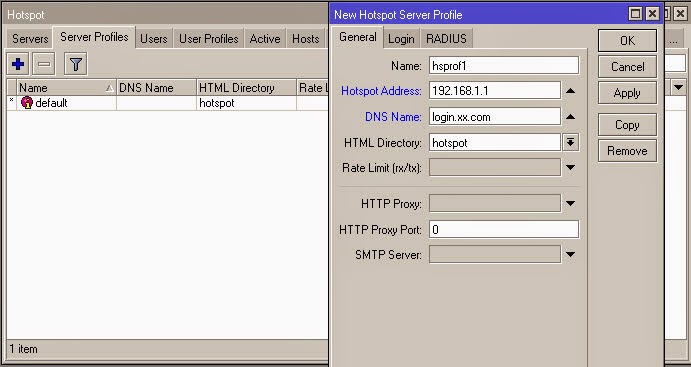Viewport: 691px width, 367px height.
Task: Select the default profile icon in list
Action: [x=27, y=103]
